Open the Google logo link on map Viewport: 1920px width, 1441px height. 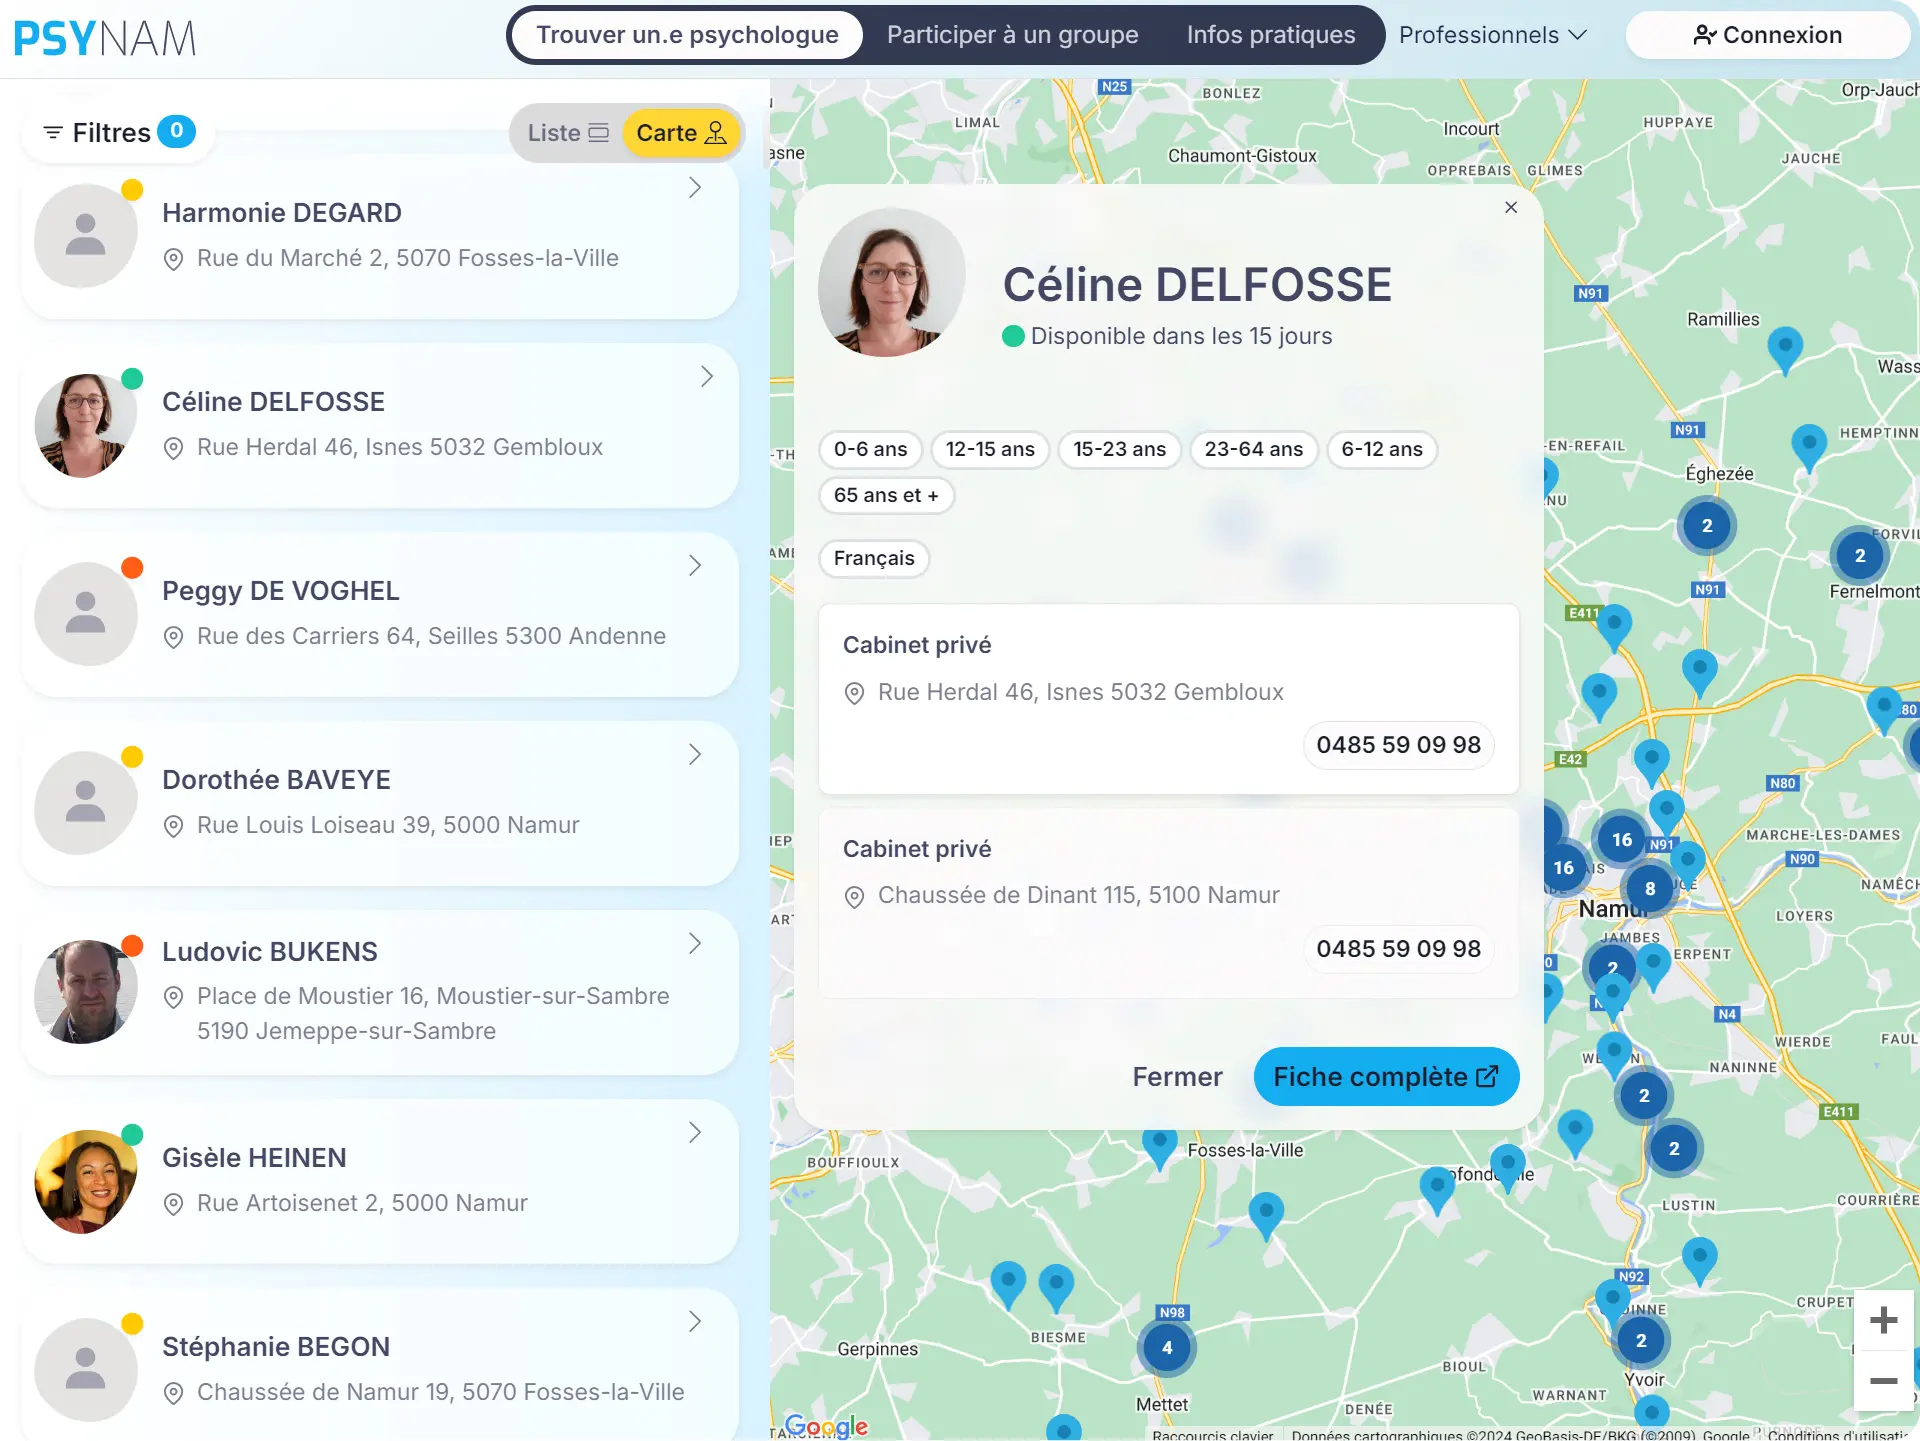826,1425
